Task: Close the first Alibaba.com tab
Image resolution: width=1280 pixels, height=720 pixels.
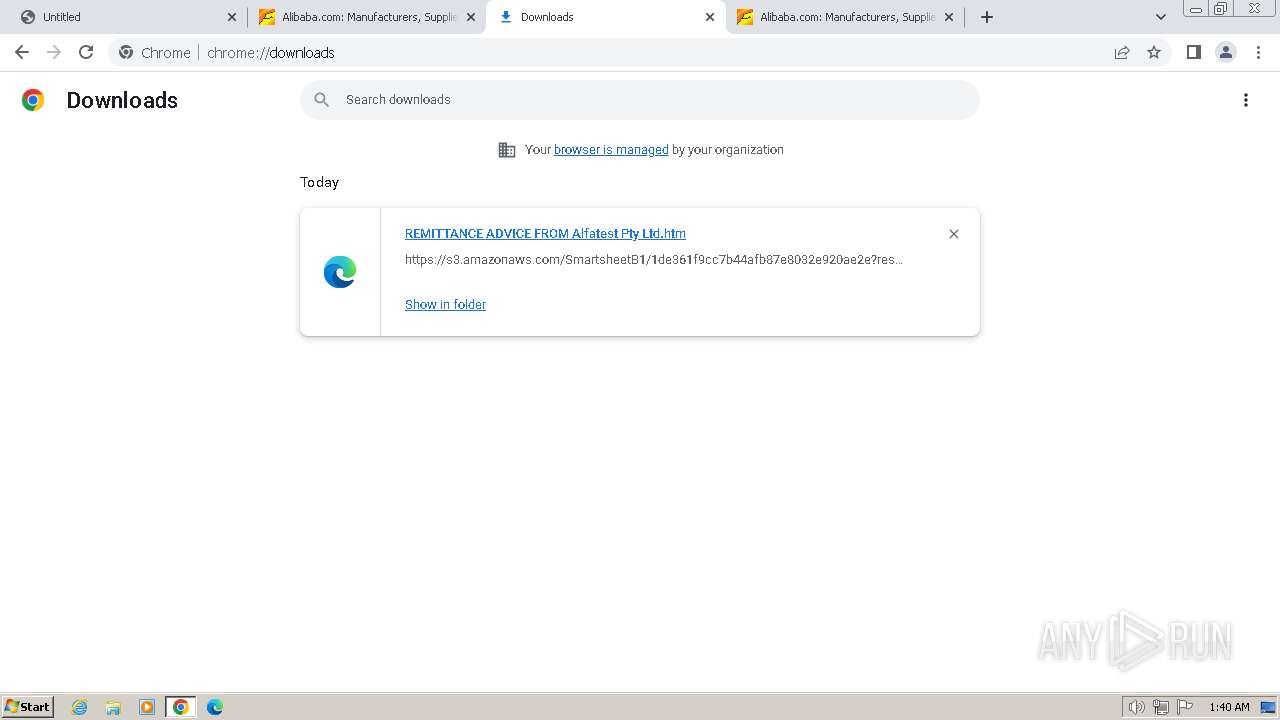Action: [x=471, y=17]
